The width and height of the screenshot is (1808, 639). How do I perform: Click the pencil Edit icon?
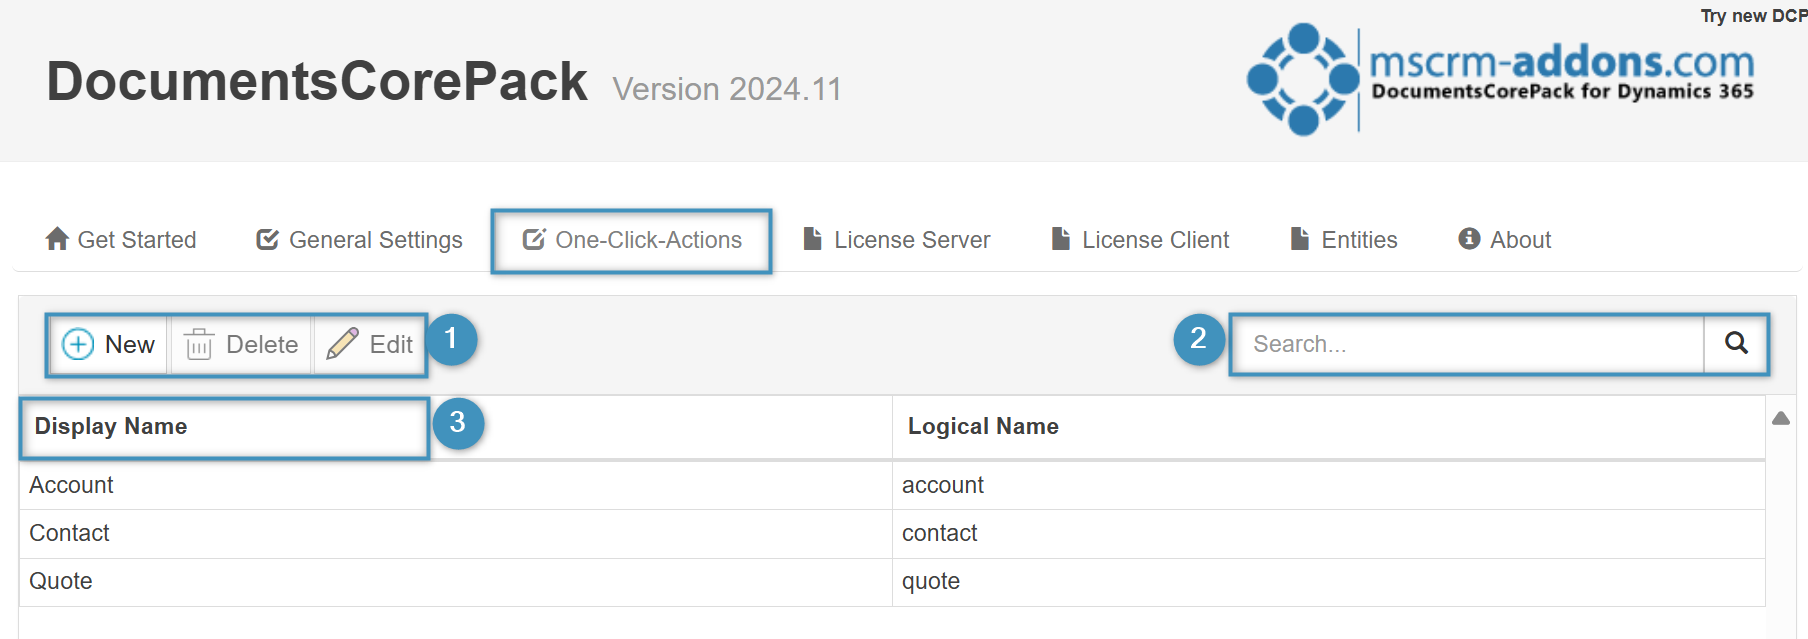point(342,344)
